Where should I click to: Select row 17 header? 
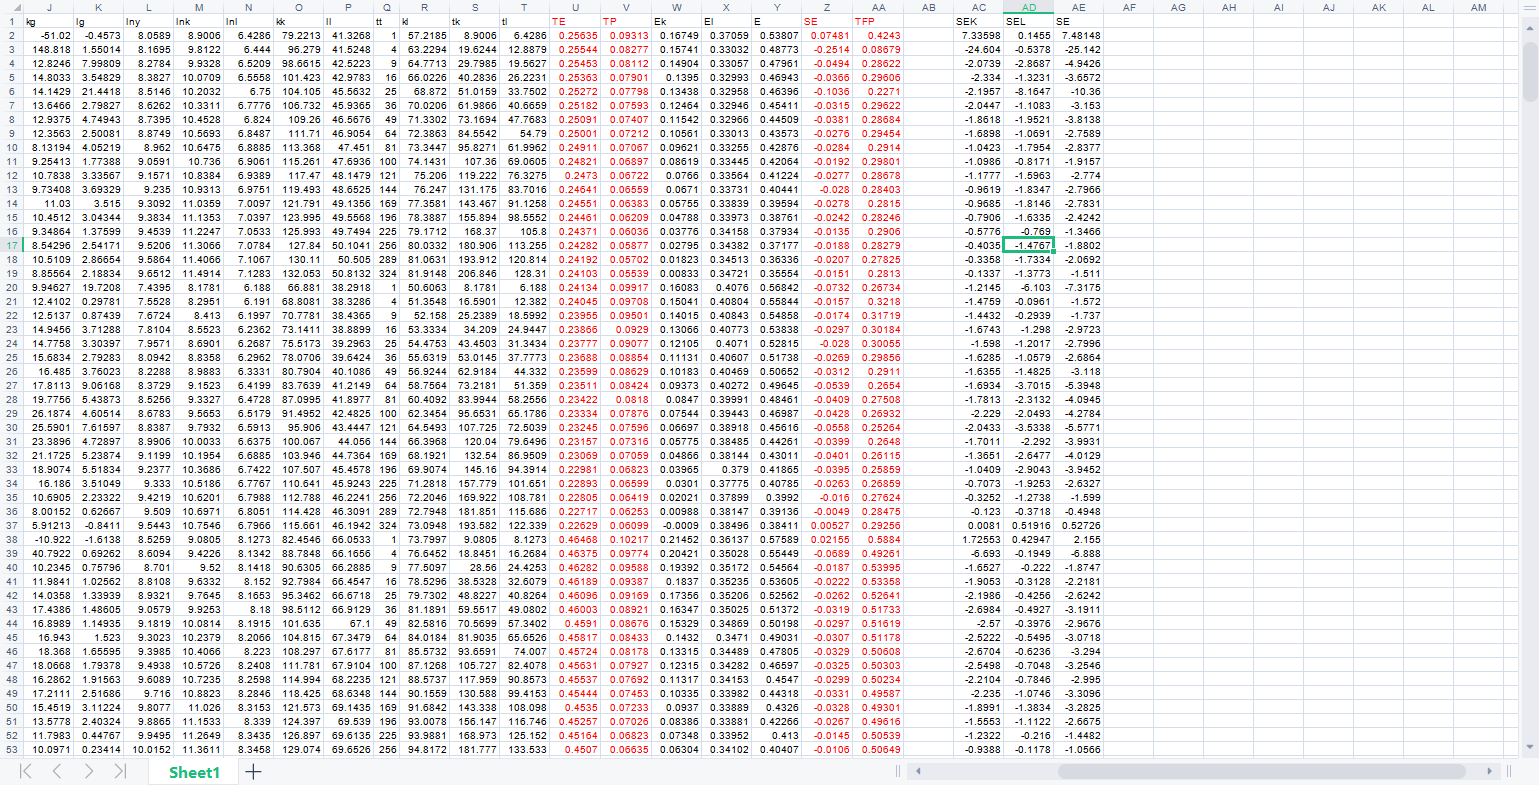point(11,244)
